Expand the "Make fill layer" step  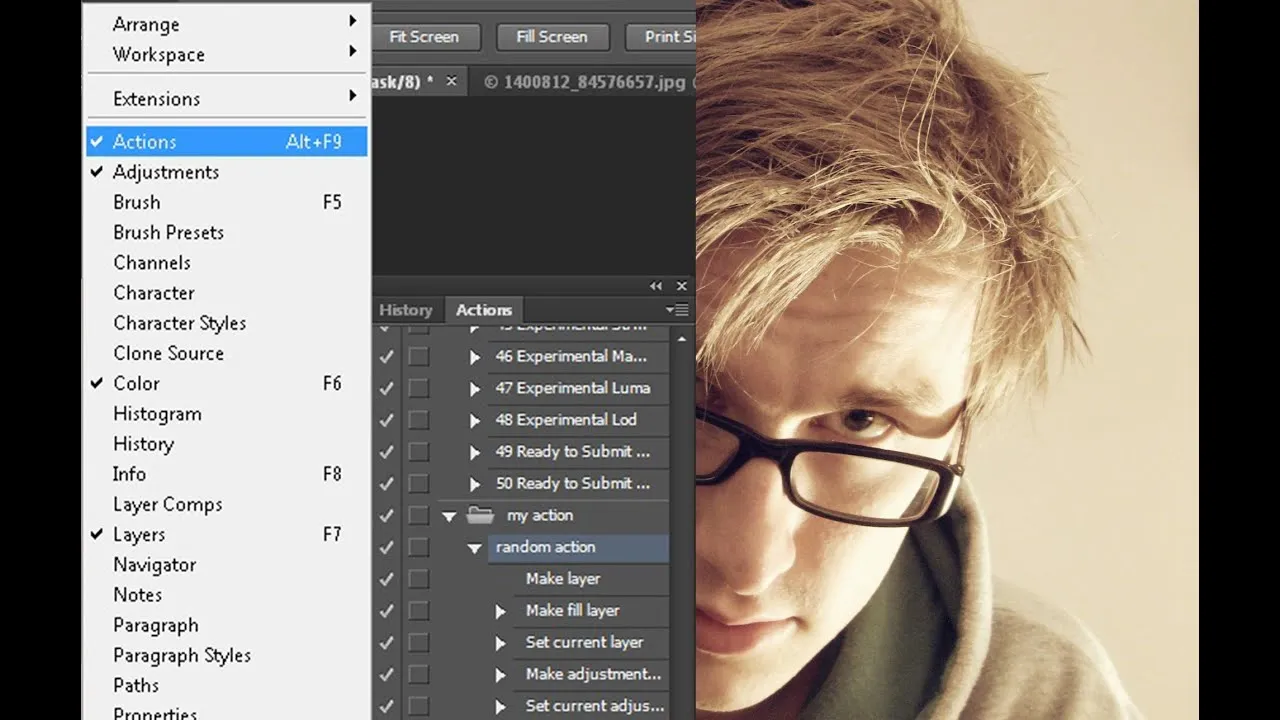point(500,611)
